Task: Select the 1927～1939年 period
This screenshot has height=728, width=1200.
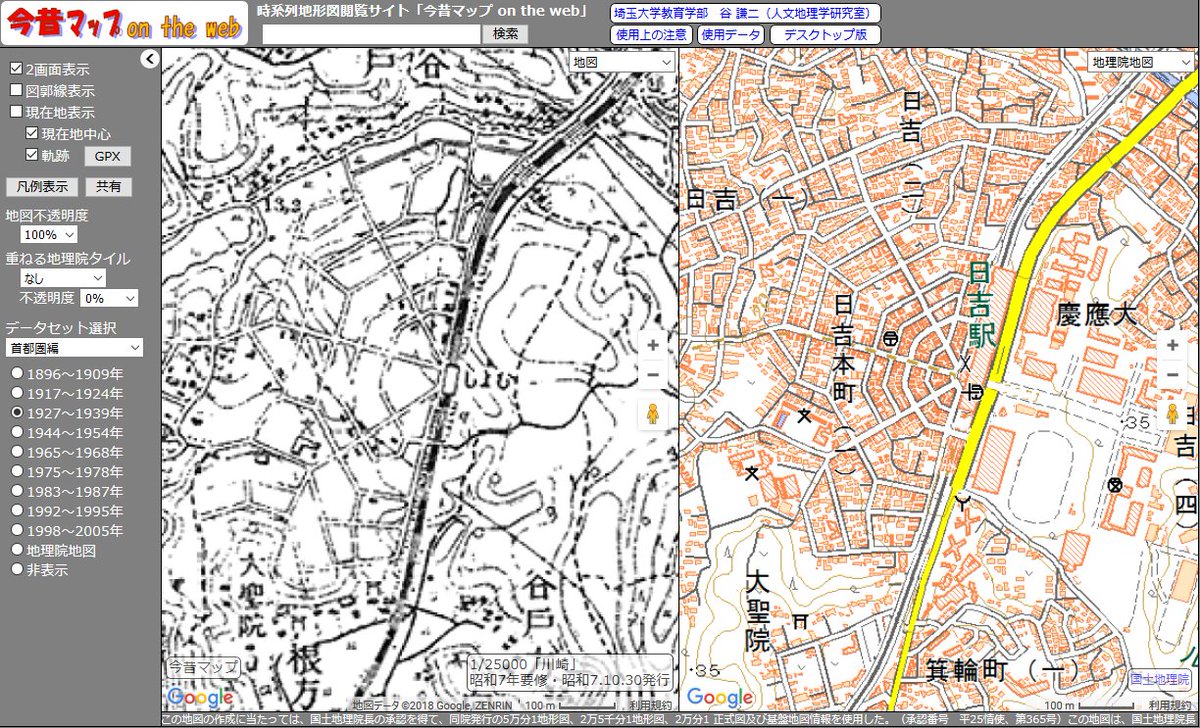Action: click(17, 413)
